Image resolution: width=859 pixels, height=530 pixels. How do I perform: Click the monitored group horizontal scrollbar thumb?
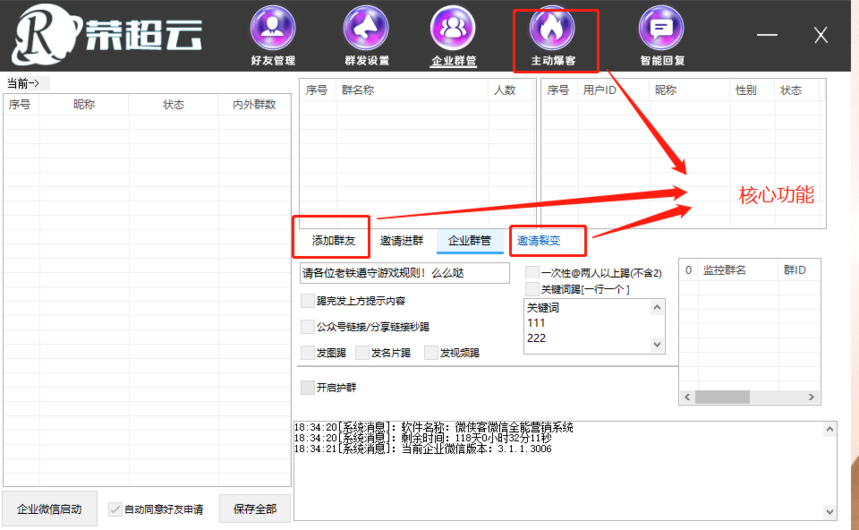tap(722, 397)
